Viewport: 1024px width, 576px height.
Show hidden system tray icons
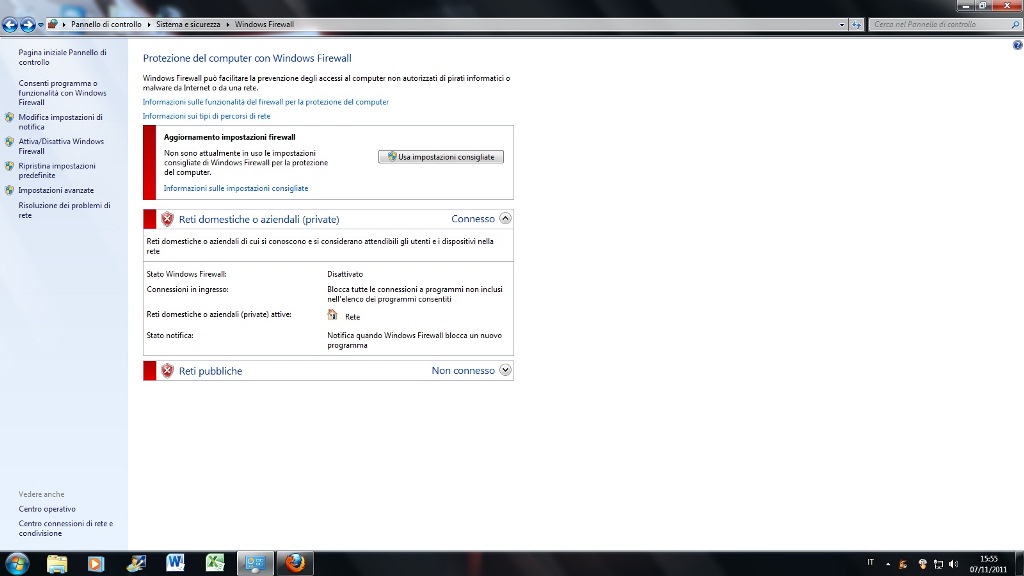click(x=888, y=564)
